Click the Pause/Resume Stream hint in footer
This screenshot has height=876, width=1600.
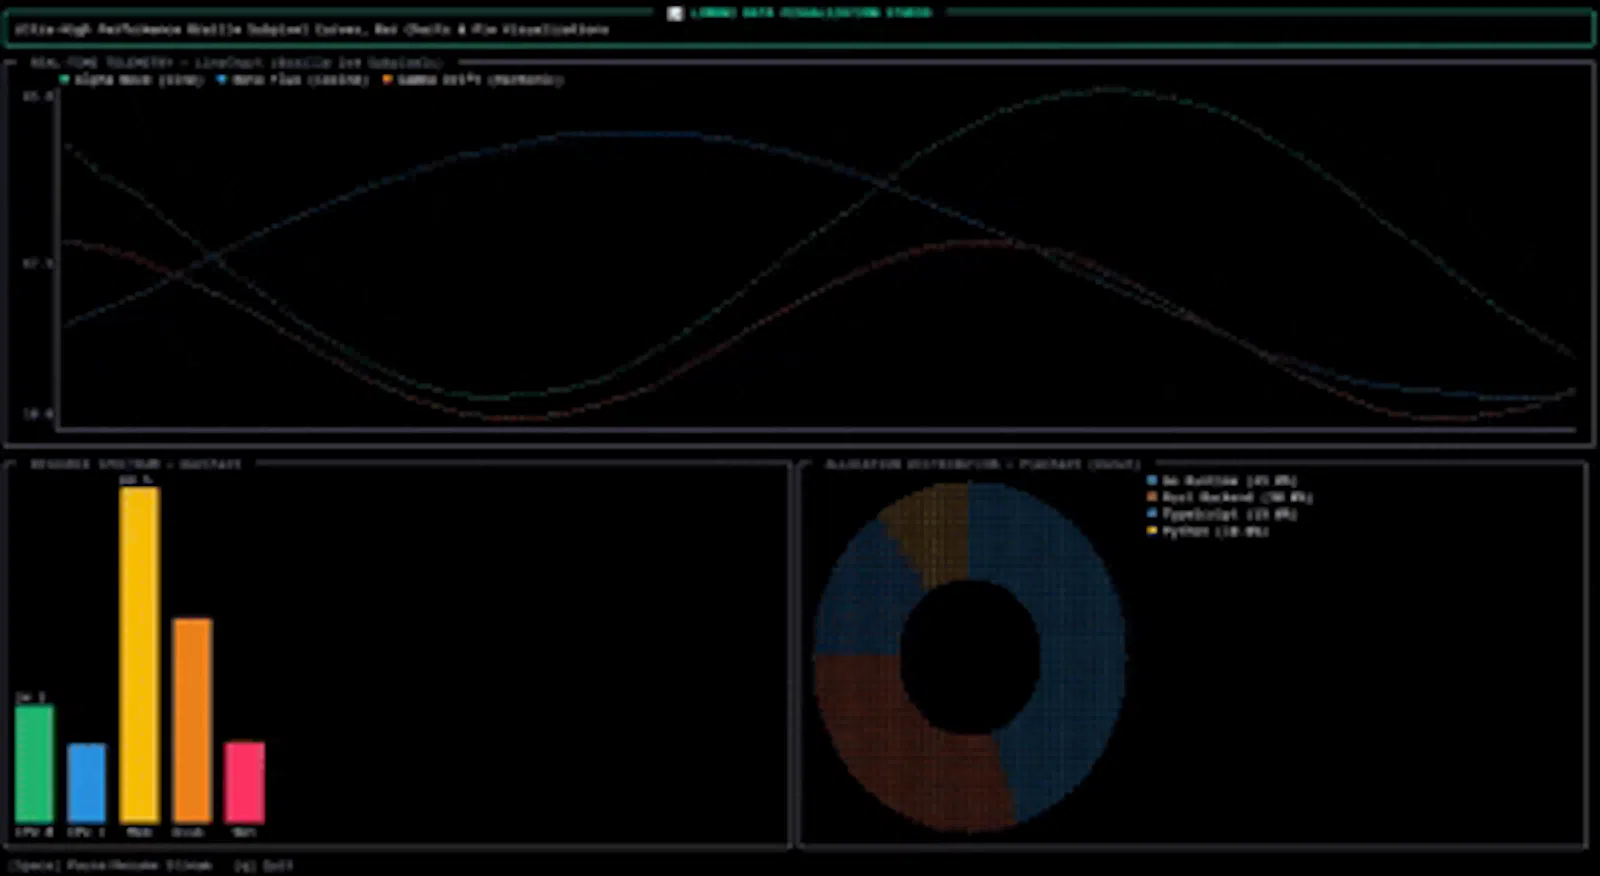click(x=111, y=865)
